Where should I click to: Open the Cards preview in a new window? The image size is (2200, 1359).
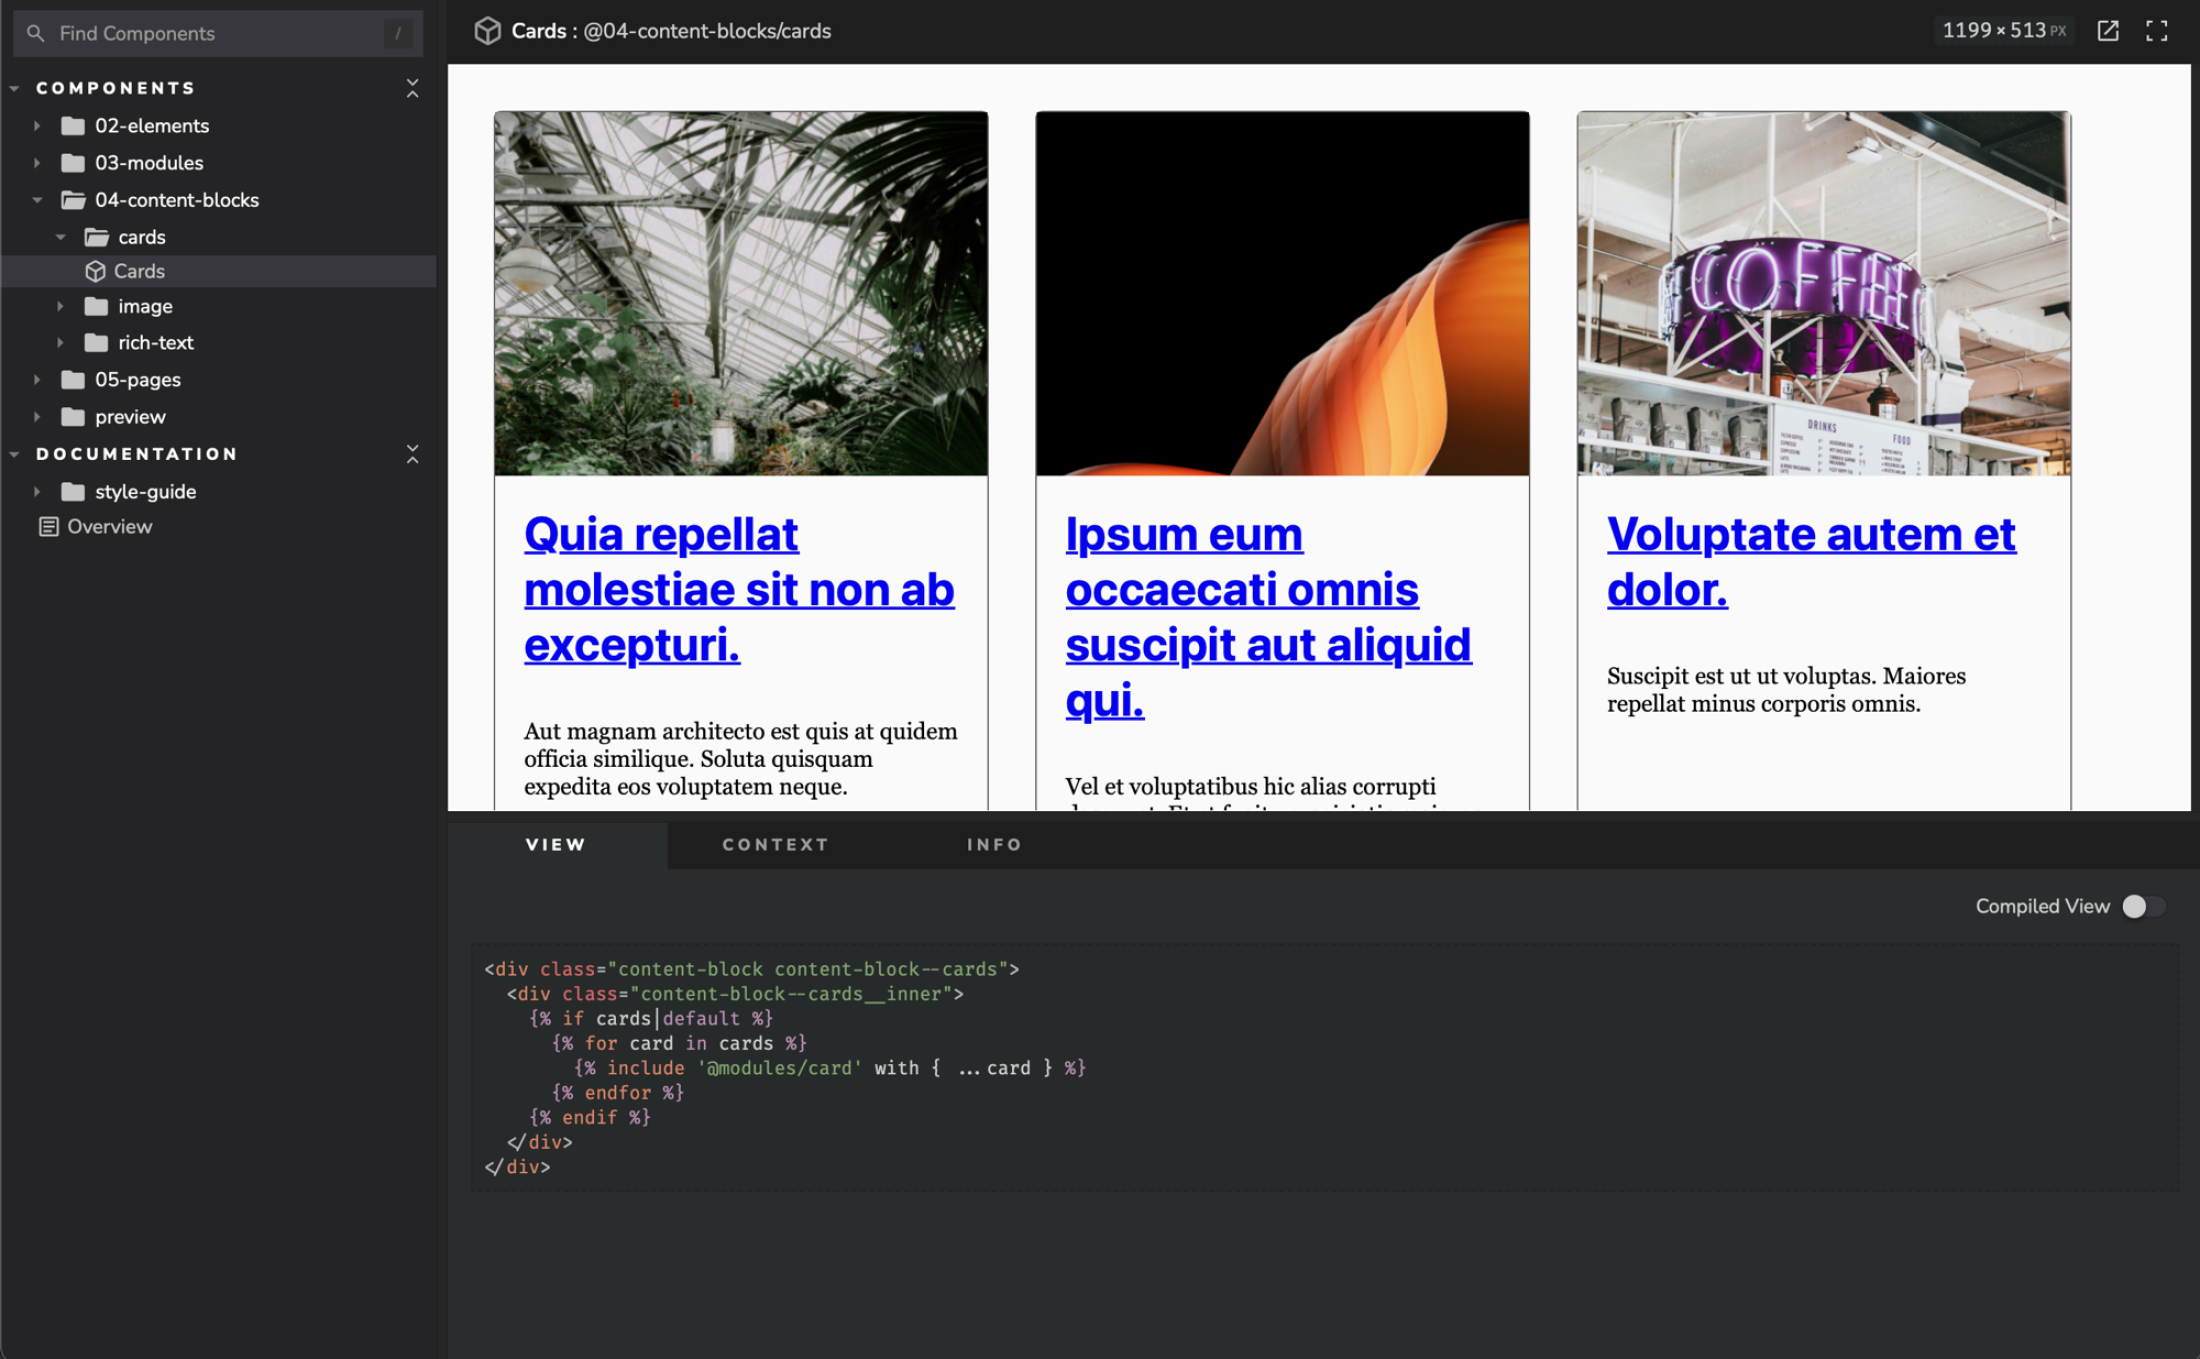pyautogui.click(x=2107, y=31)
